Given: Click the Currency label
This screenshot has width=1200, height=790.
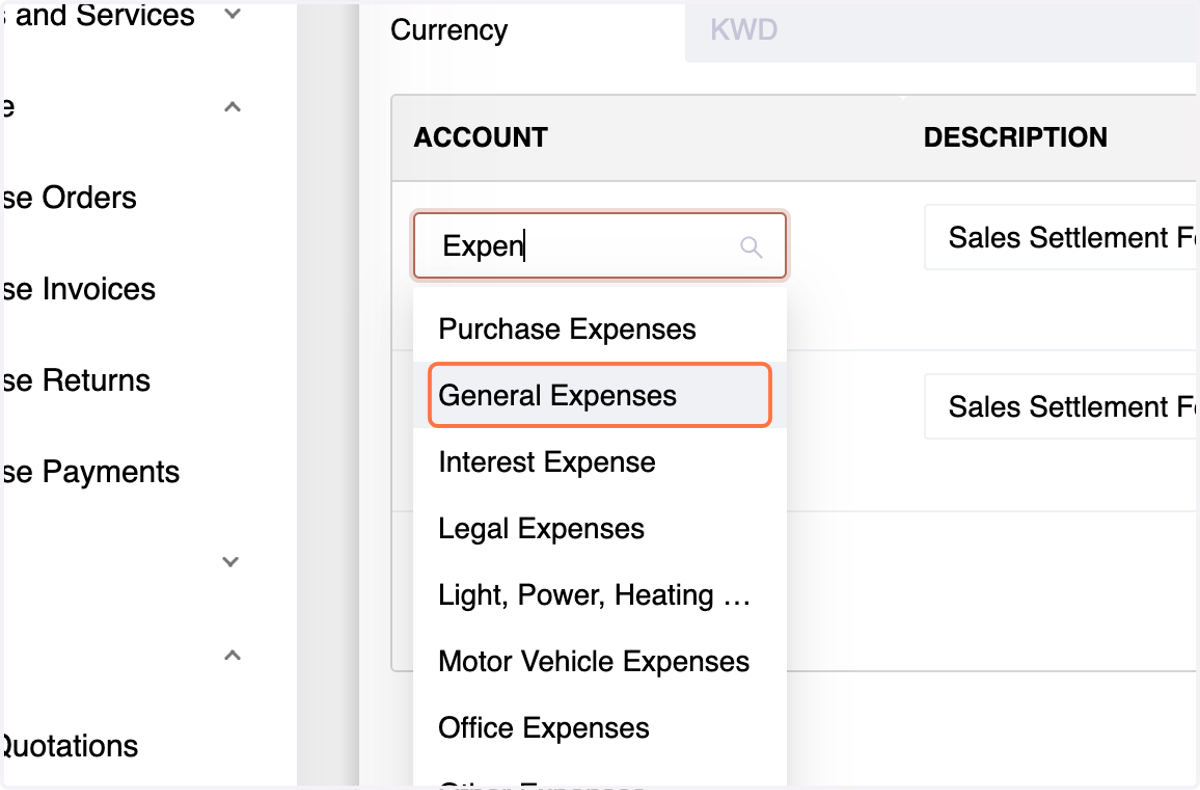Looking at the screenshot, I should pos(449,30).
